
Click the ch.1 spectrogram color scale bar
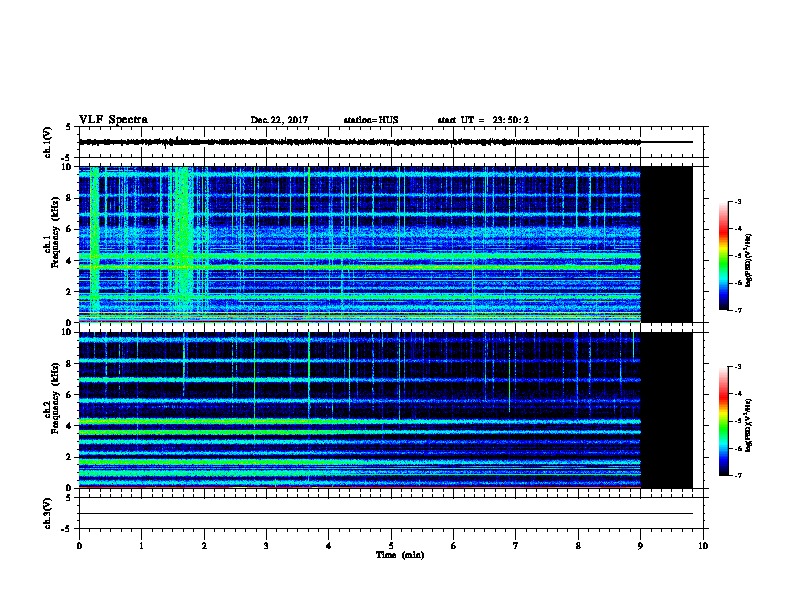pos(724,256)
